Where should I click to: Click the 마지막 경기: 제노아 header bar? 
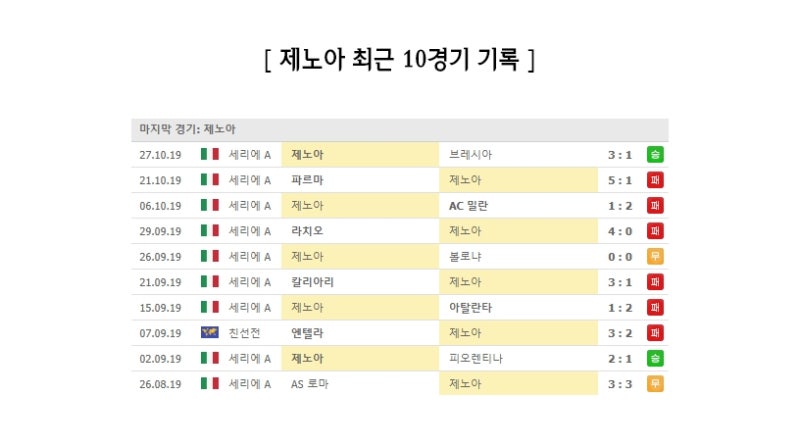399,130
